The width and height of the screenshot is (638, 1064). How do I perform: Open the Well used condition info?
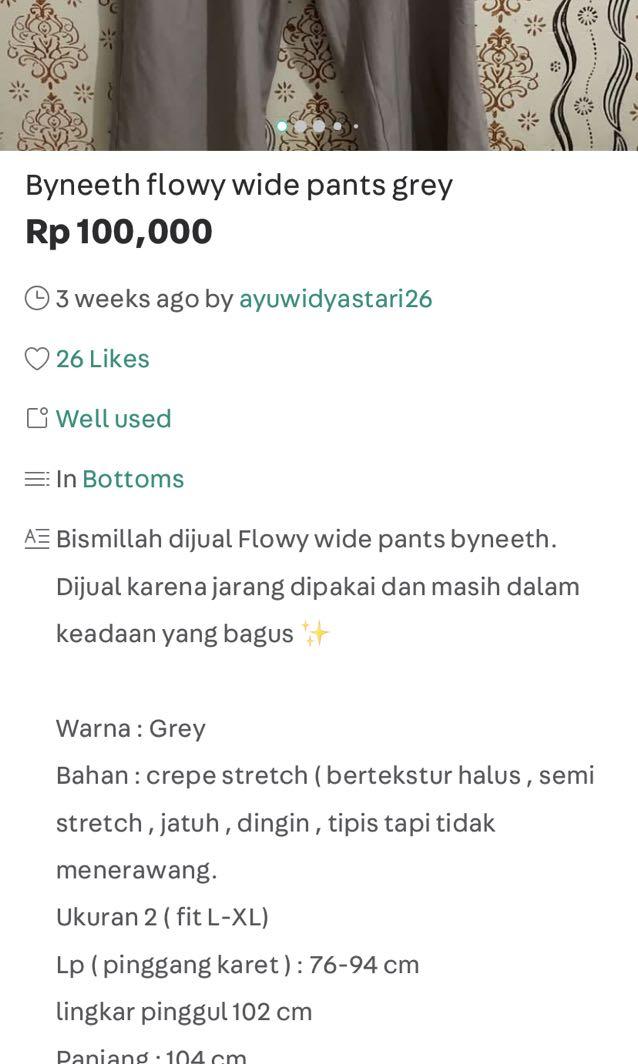(x=113, y=419)
